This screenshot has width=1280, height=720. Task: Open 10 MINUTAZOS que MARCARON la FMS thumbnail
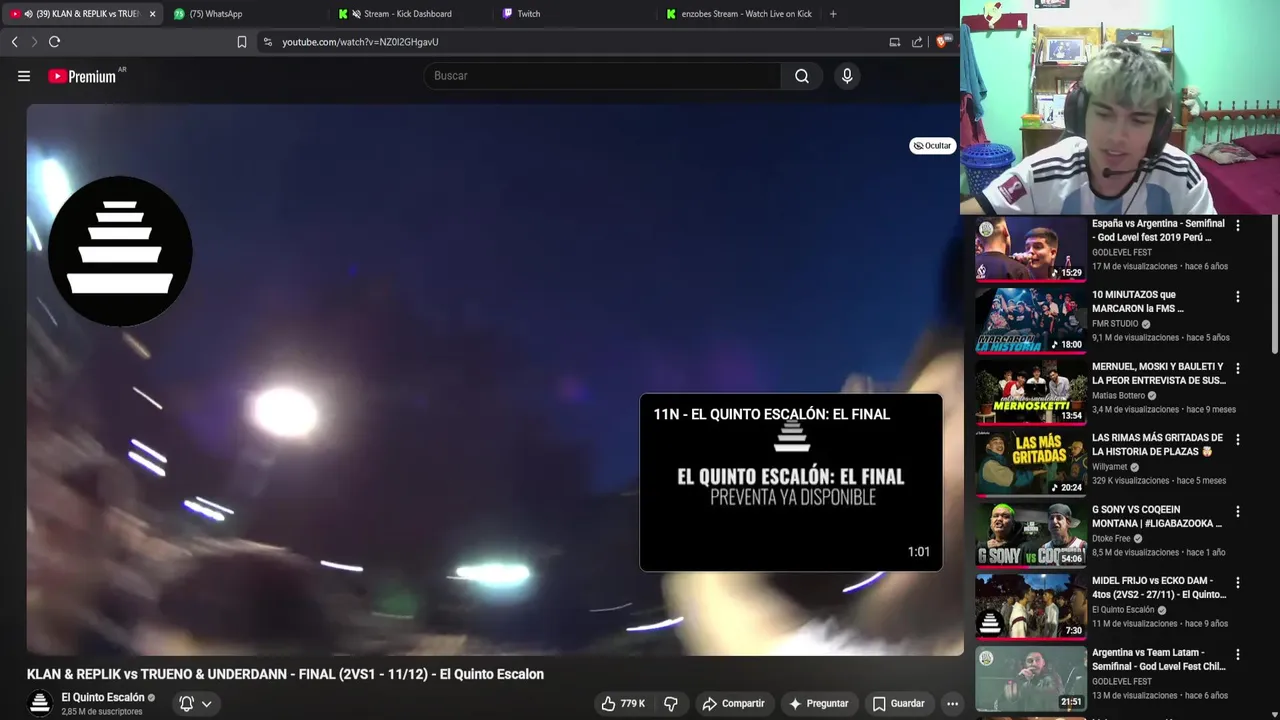point(1031,321)
